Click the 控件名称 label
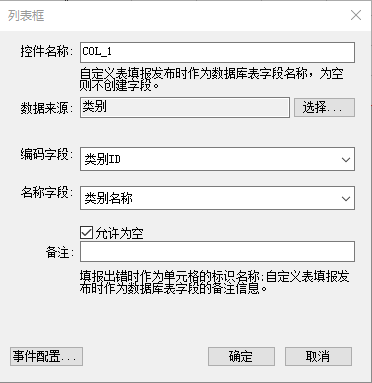This screenshot has height=383, width=372. coord(46,52)
